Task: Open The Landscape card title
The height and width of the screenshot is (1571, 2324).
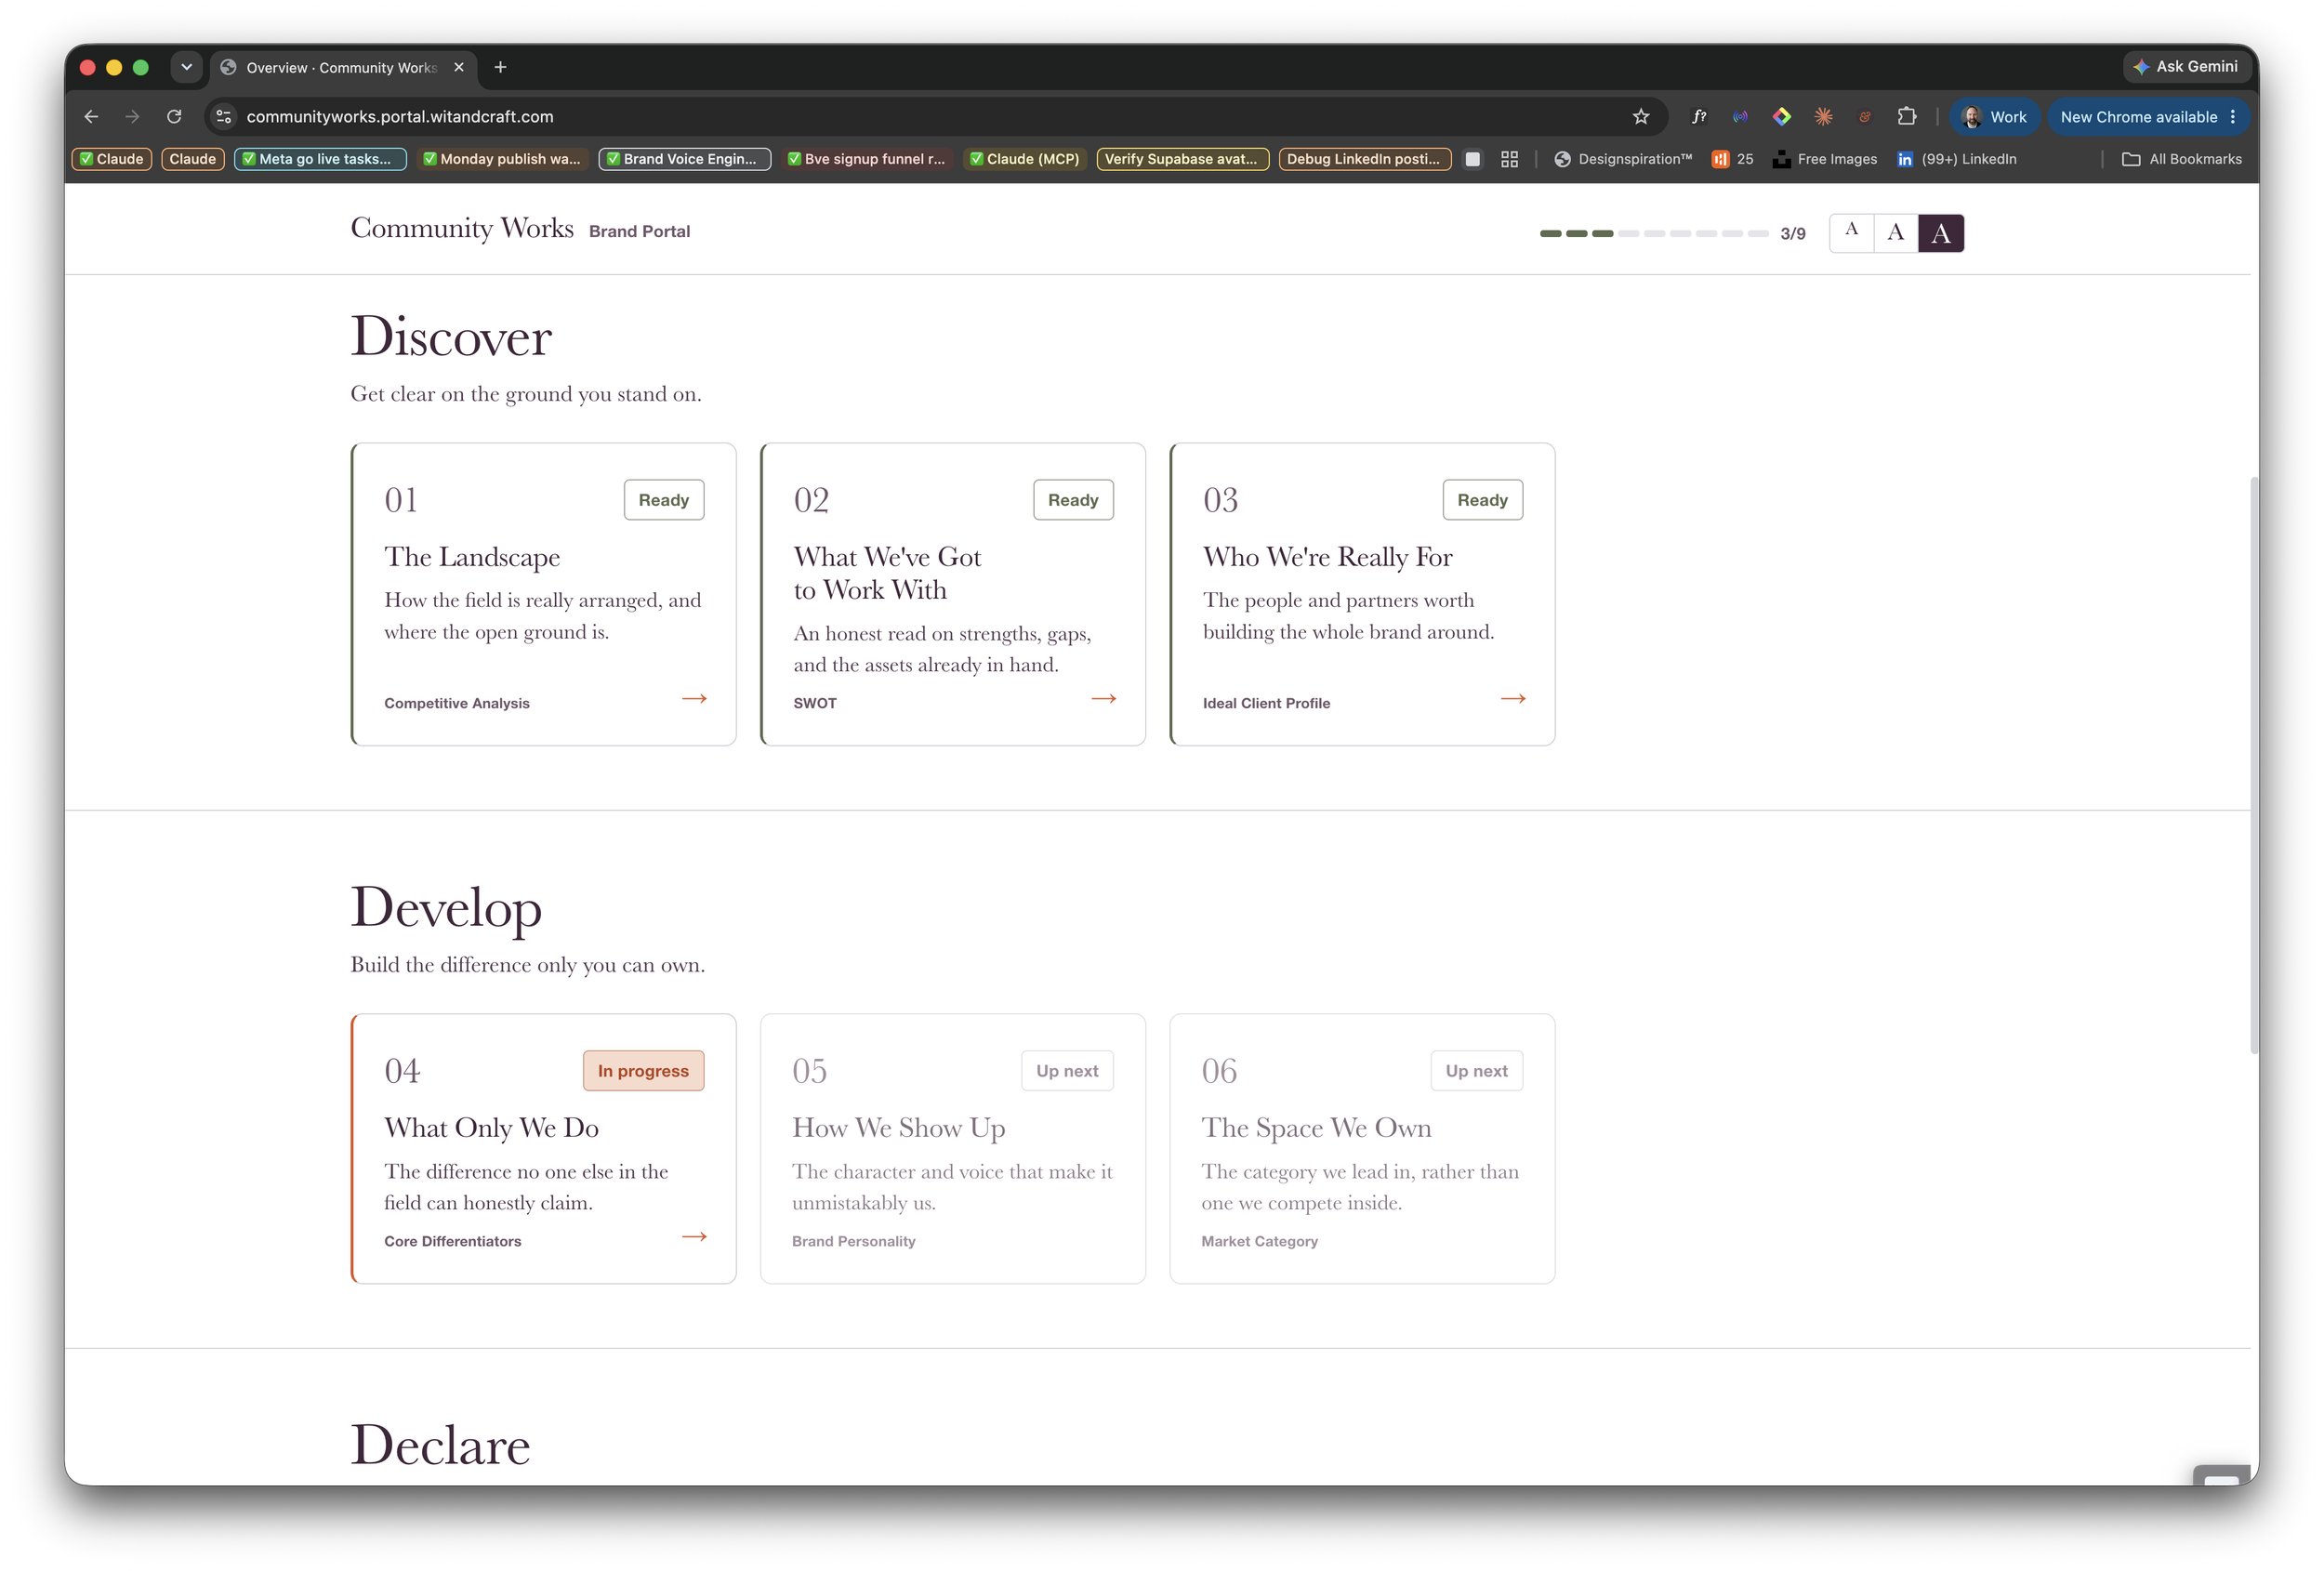Action: click(472, 557)
